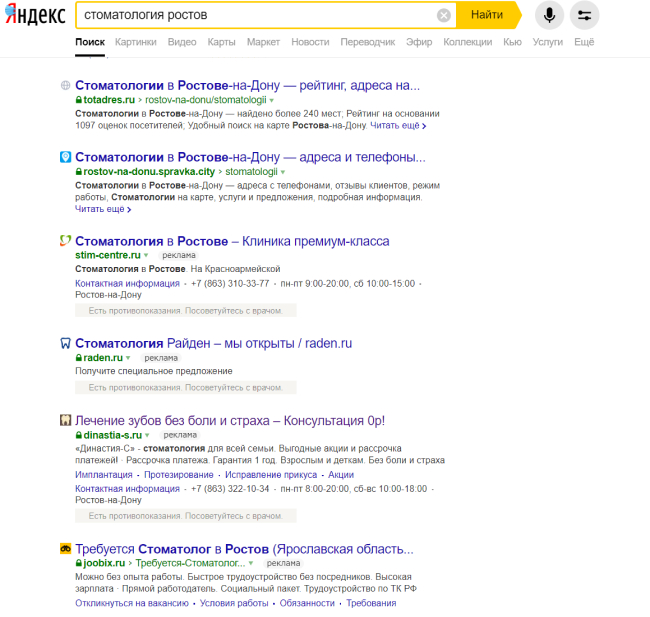Click the yellow Найти button

(487, 15)
